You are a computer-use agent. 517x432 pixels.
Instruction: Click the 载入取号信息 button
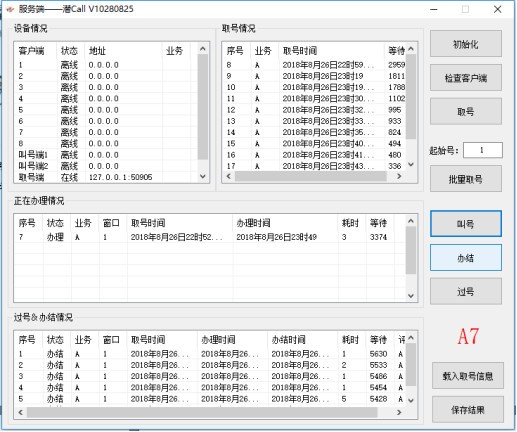[468, 376]
